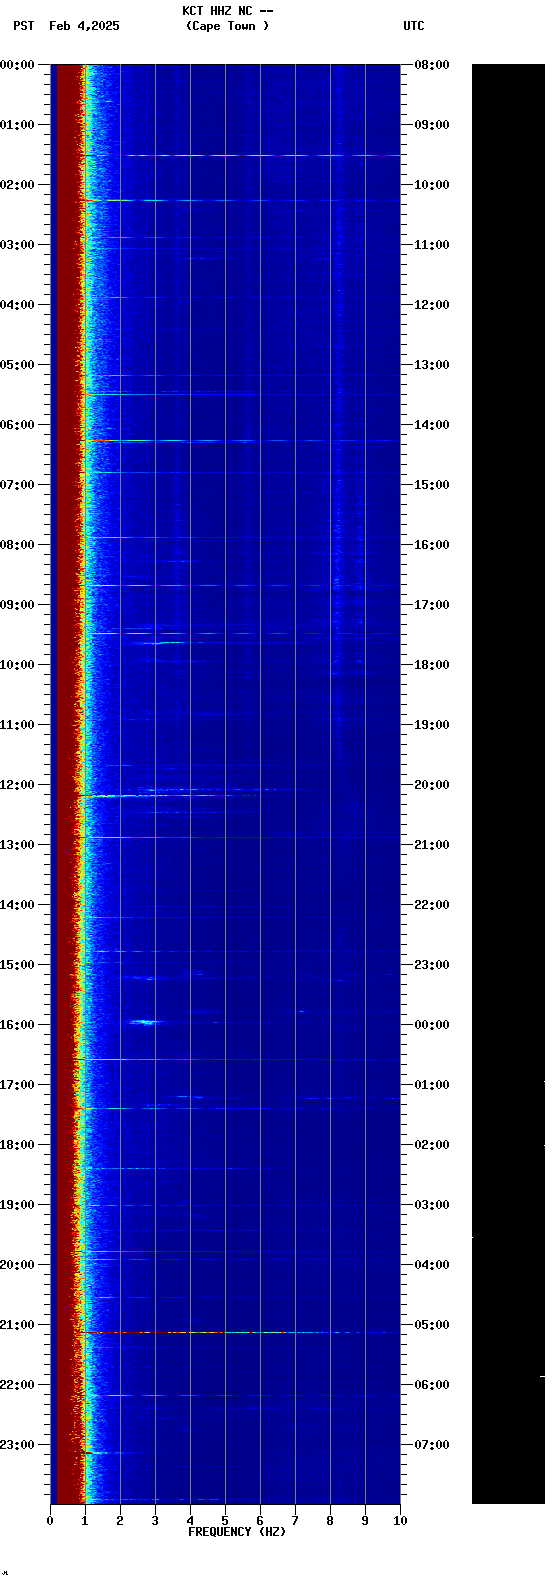Click frequency axis tick label '0'
This screenshot has width=552, height=1584.
[x=50, y=1521]
